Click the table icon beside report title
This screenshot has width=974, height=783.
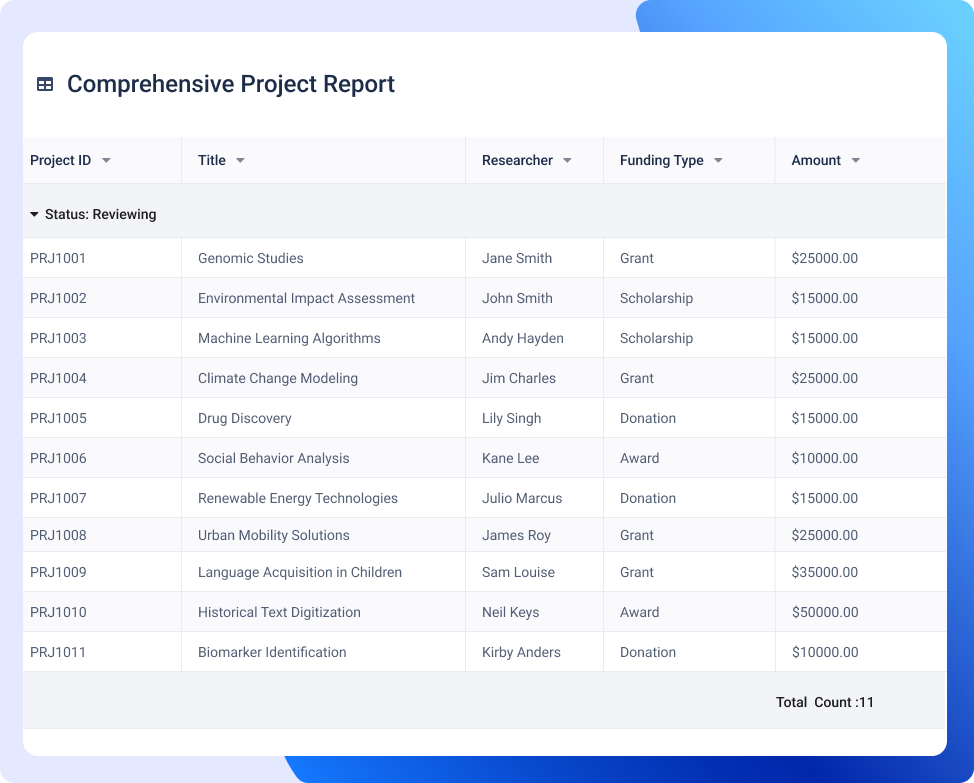point(45,84)
